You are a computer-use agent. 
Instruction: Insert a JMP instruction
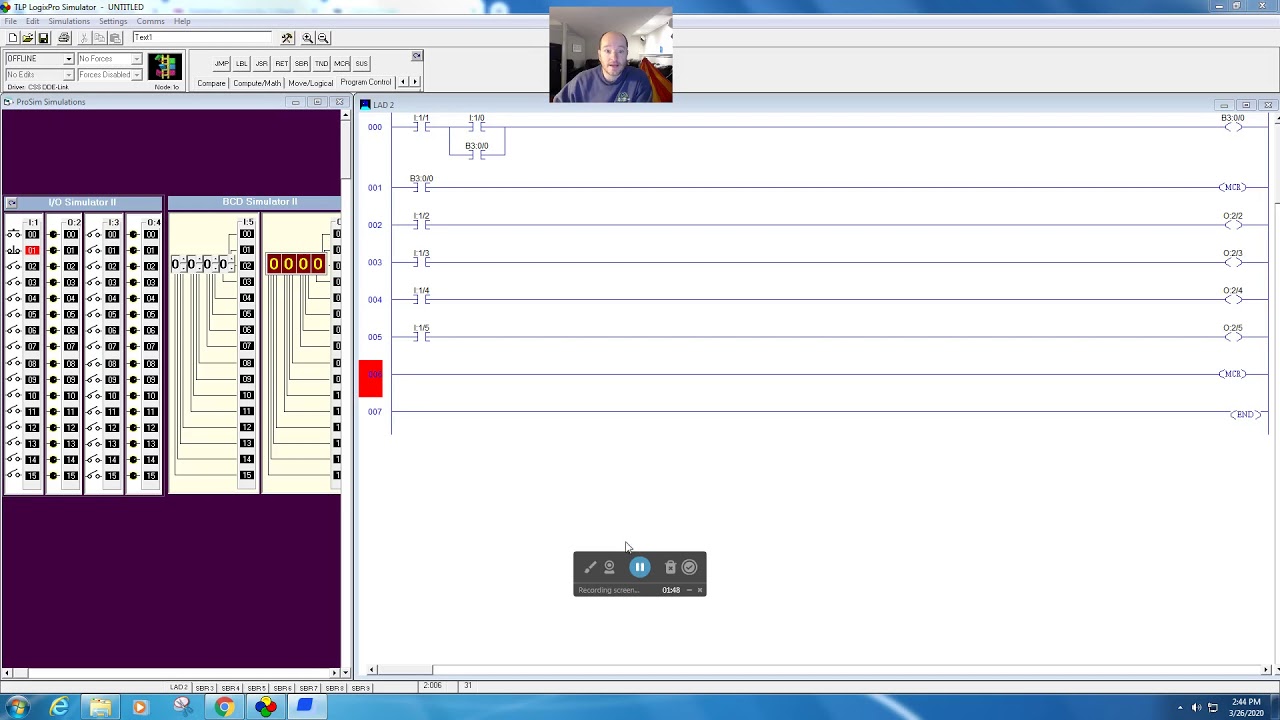click(x=222, y=64)
